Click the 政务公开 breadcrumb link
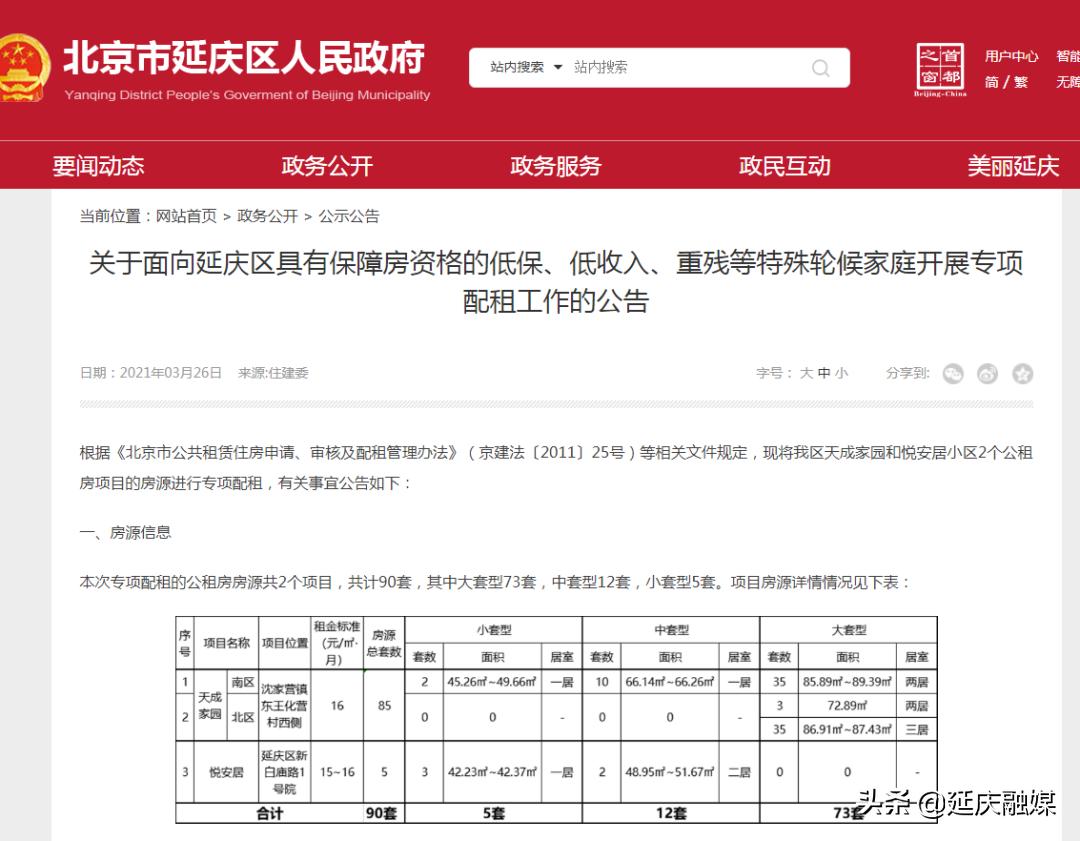1080x841 pixels. pyautogui.click(x=267, y=216)
